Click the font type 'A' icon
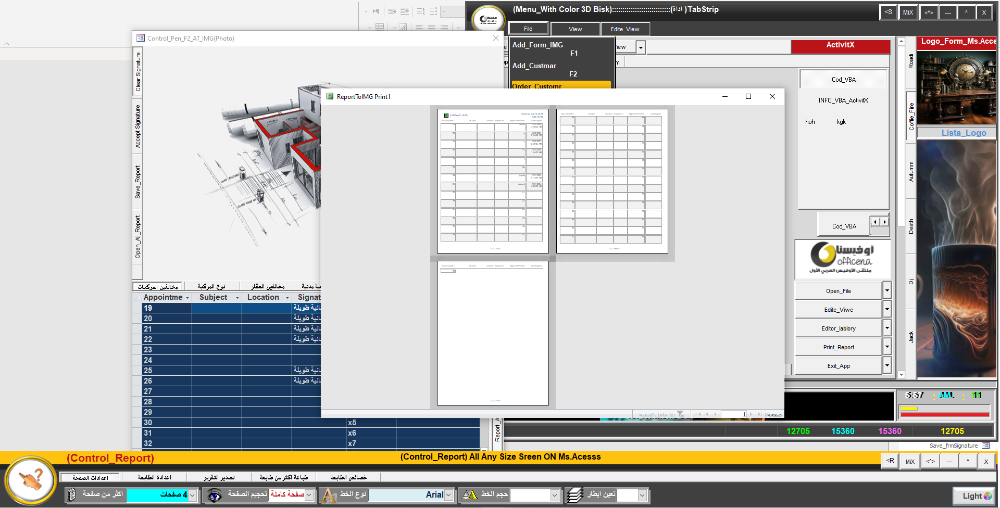This screenshot has width=1000, height=508. (x=328, y=495)
